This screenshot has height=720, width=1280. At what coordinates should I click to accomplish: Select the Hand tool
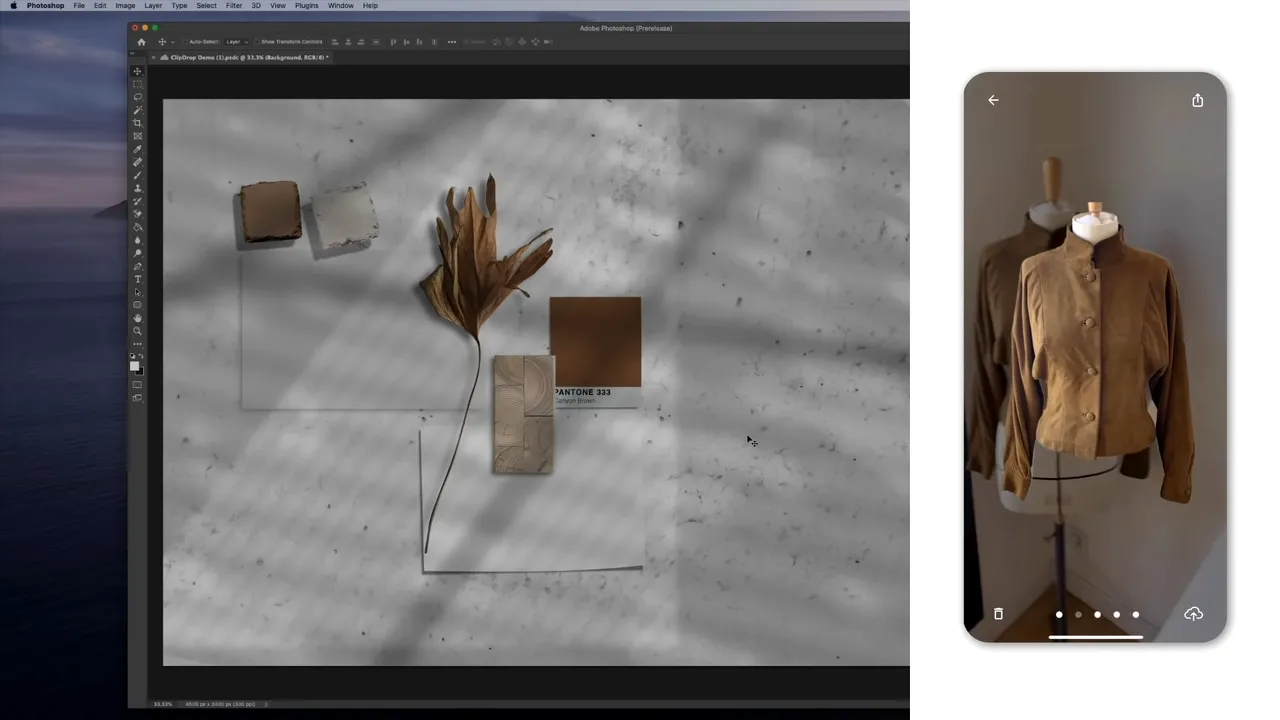click(x=137, y=318)
